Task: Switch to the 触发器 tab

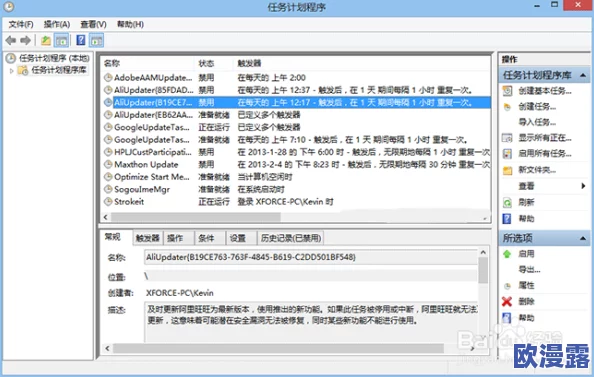Action: click(148, 238)
